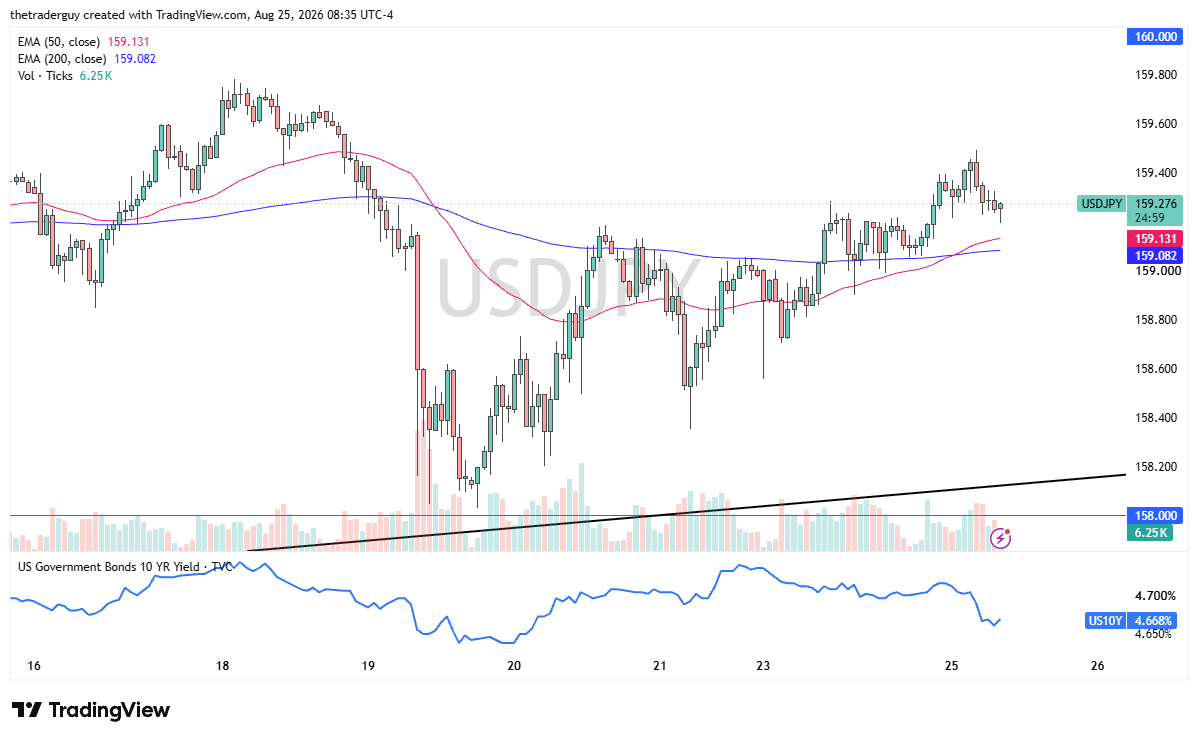Click the blue 158.000 price level label

coord(1155,515)
